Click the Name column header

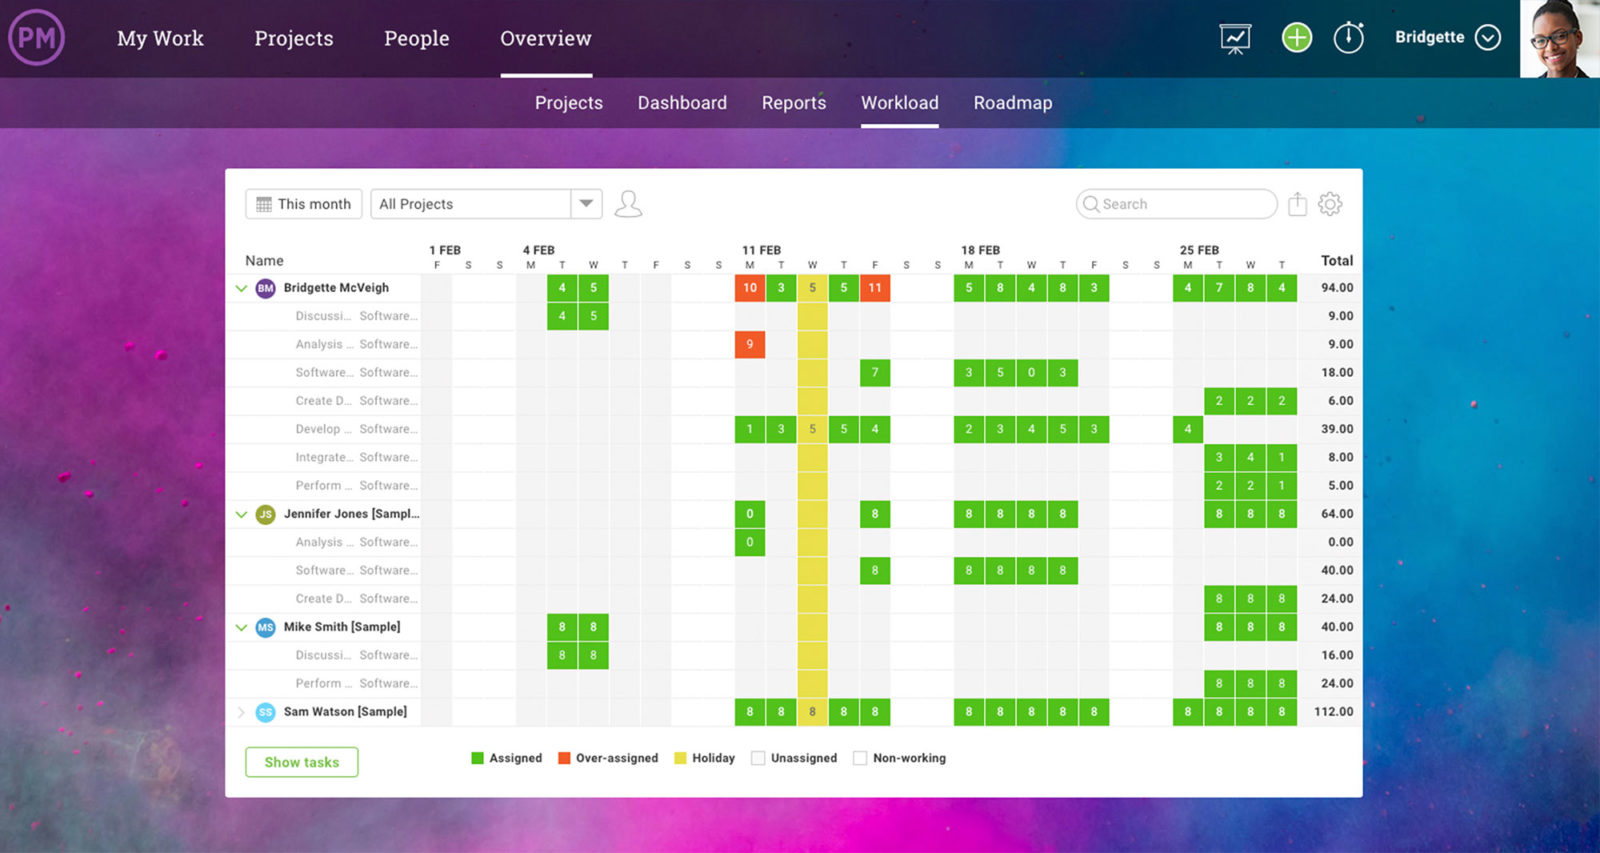(264, 260)
